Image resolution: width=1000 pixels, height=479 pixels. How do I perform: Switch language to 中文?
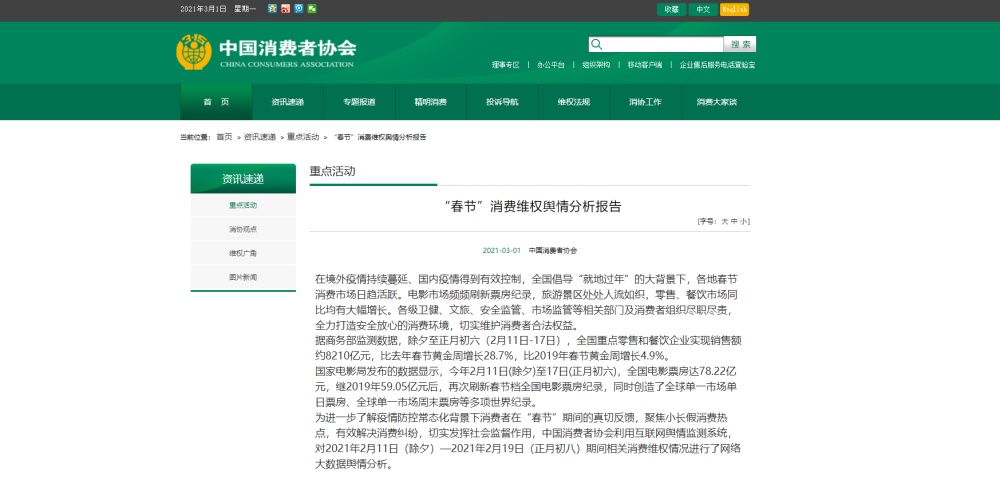click(x=703, y=9)
